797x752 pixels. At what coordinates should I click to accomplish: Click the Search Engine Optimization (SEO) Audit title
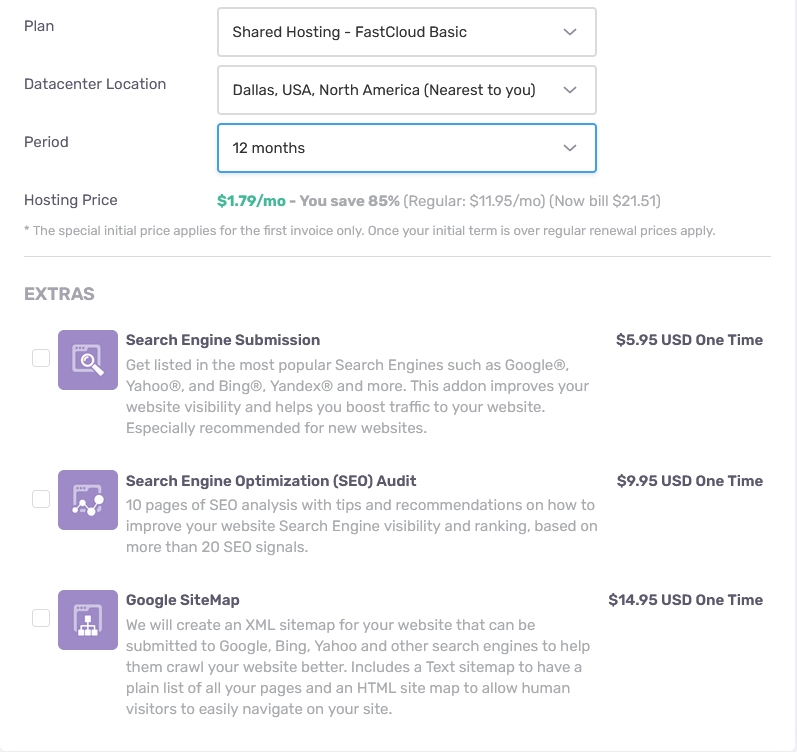(271, 481)
